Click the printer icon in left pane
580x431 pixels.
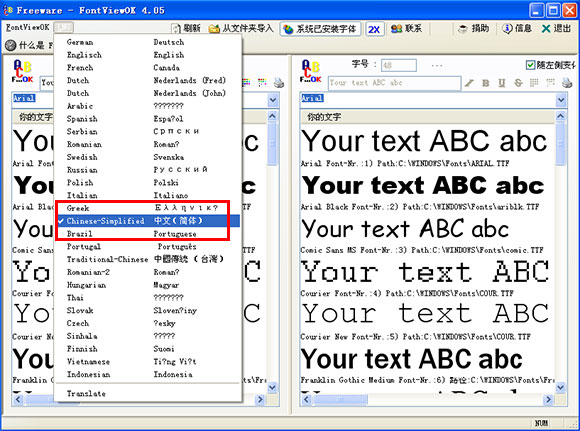[279, 83]
